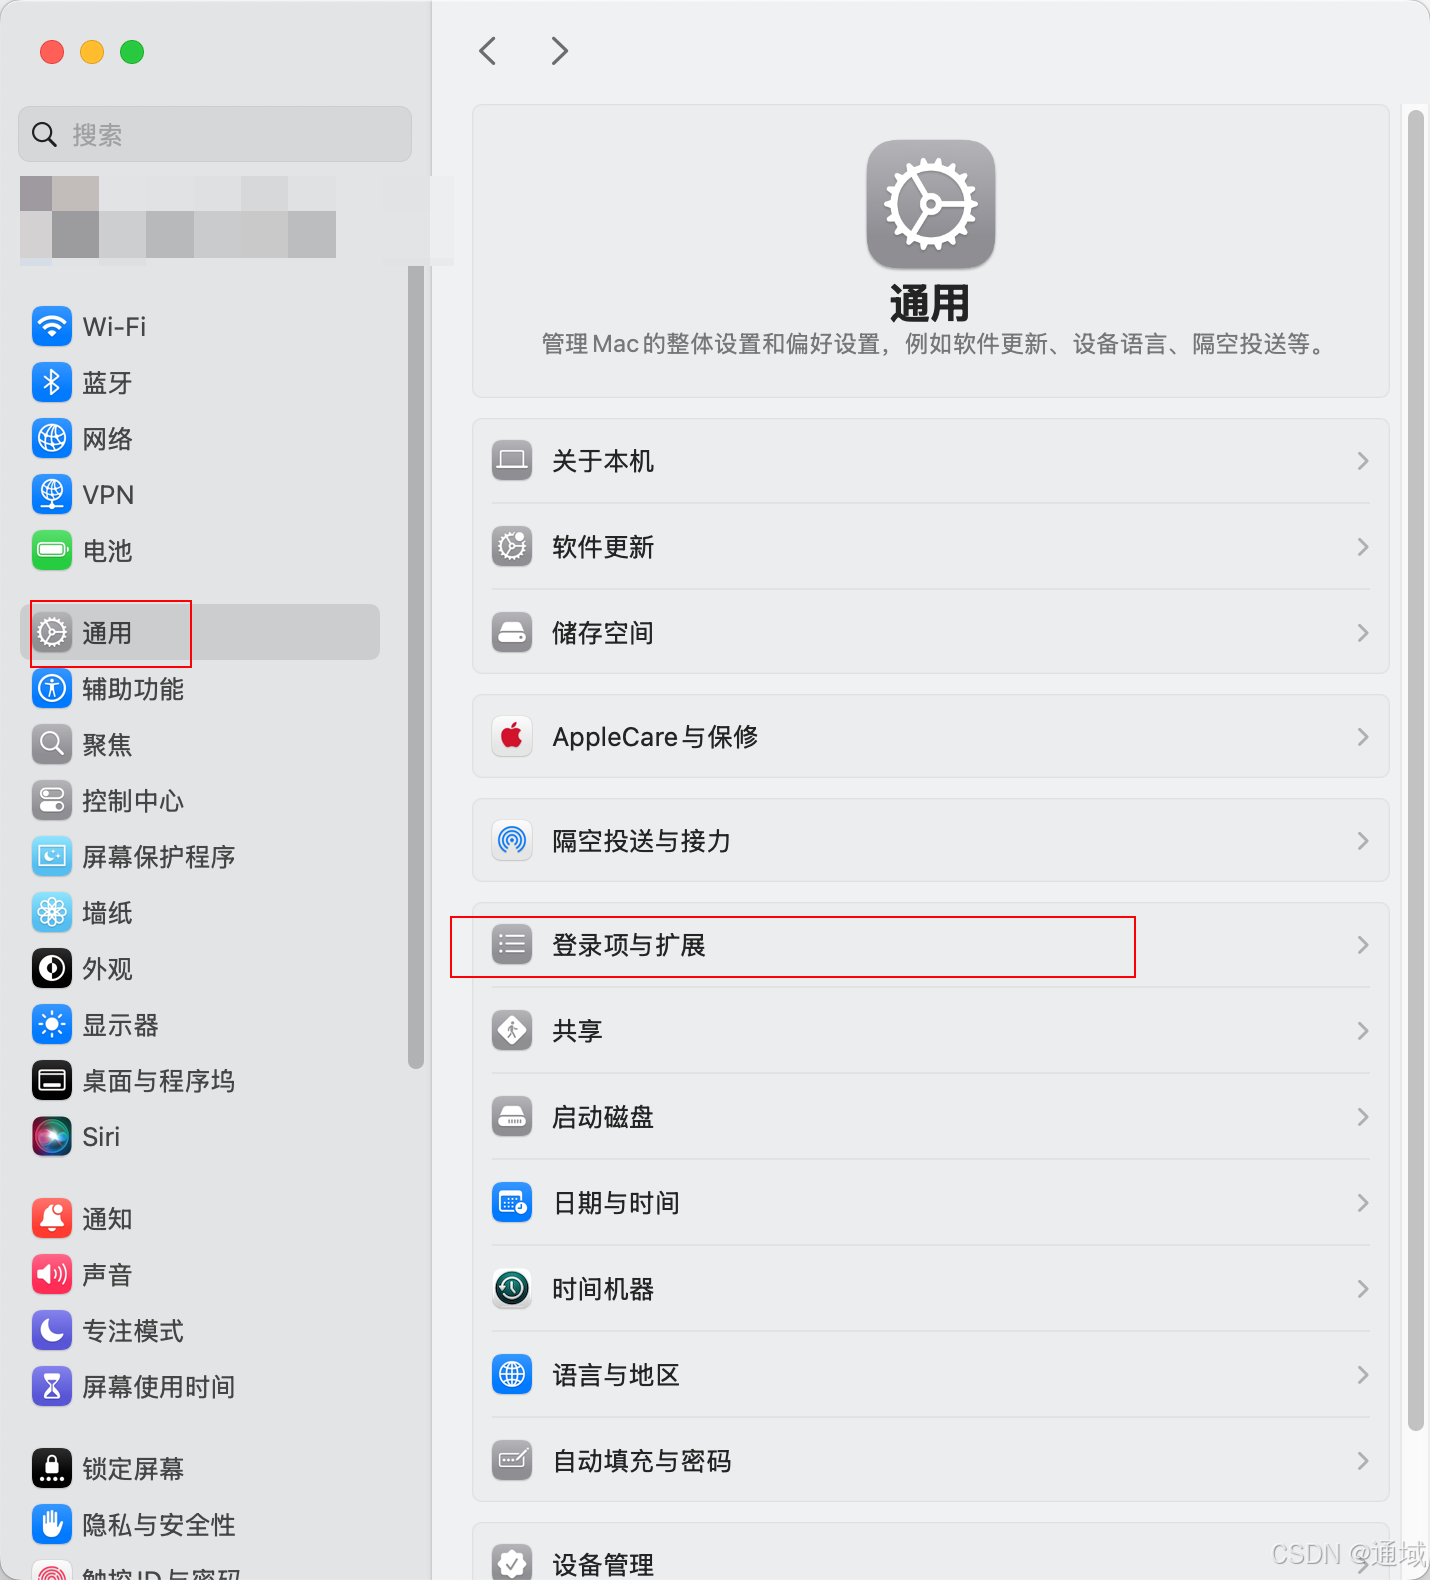
Task: Open the Siri icon in sidebar
Action: coord(52,1136)
